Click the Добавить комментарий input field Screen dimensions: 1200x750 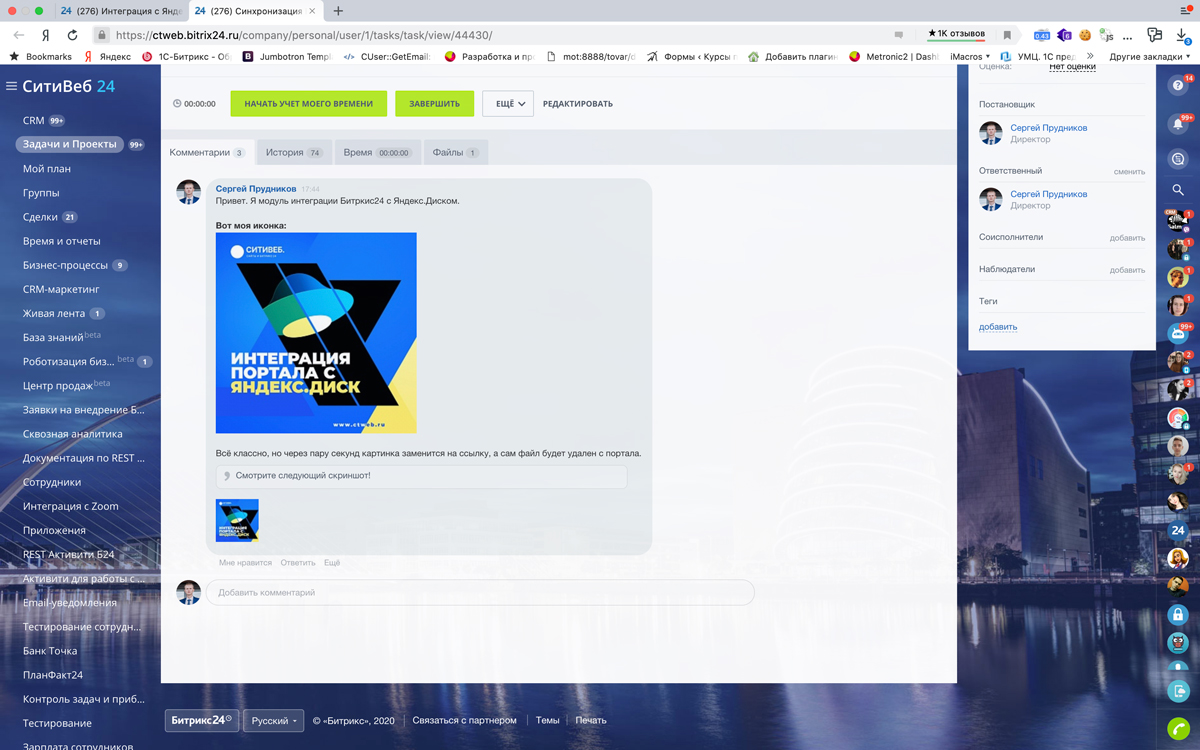click(480, 593)
